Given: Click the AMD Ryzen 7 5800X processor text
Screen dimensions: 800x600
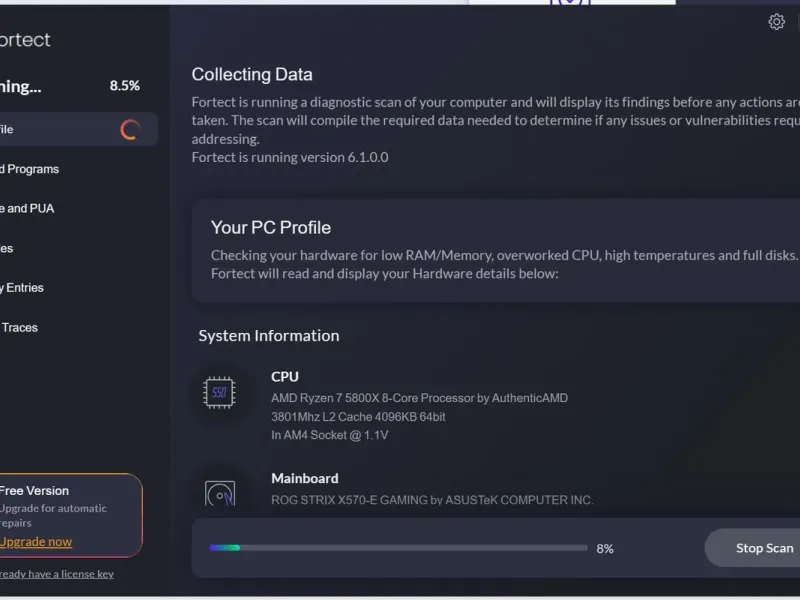Looking at the screenshot, I should click(419, 398).
